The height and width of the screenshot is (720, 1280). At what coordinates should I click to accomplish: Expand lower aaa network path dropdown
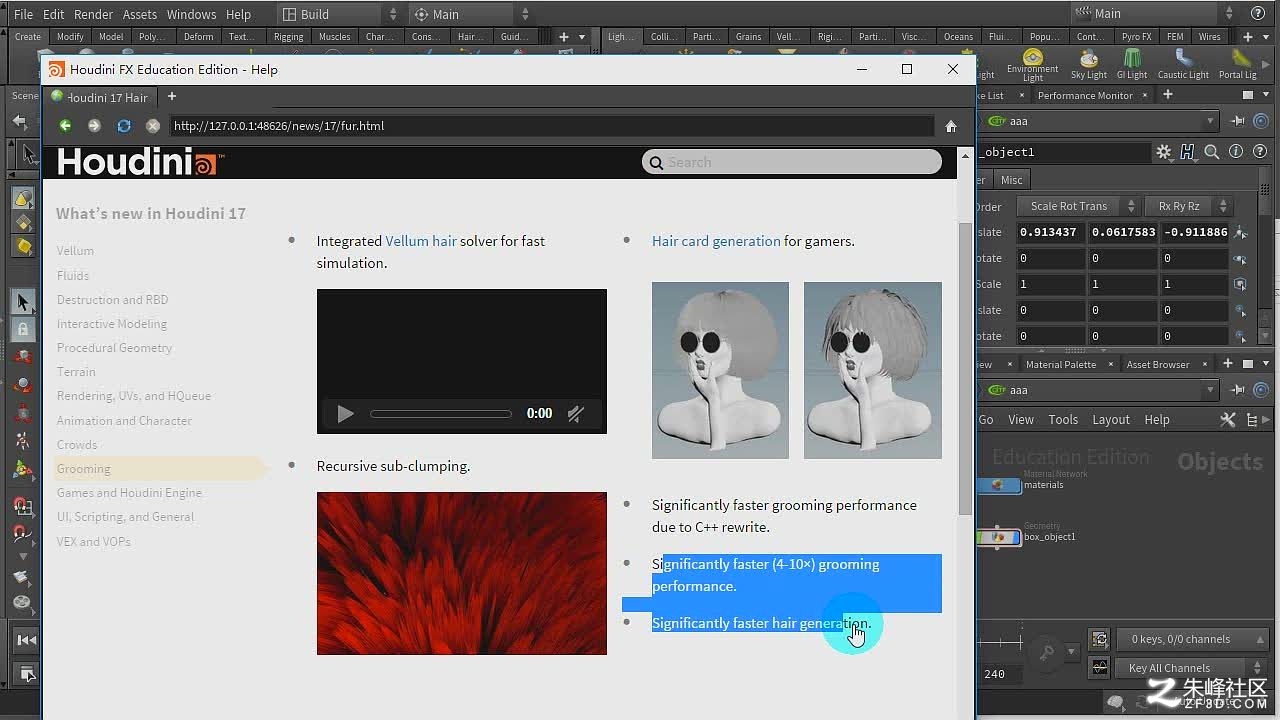[x=1210, y=390]
